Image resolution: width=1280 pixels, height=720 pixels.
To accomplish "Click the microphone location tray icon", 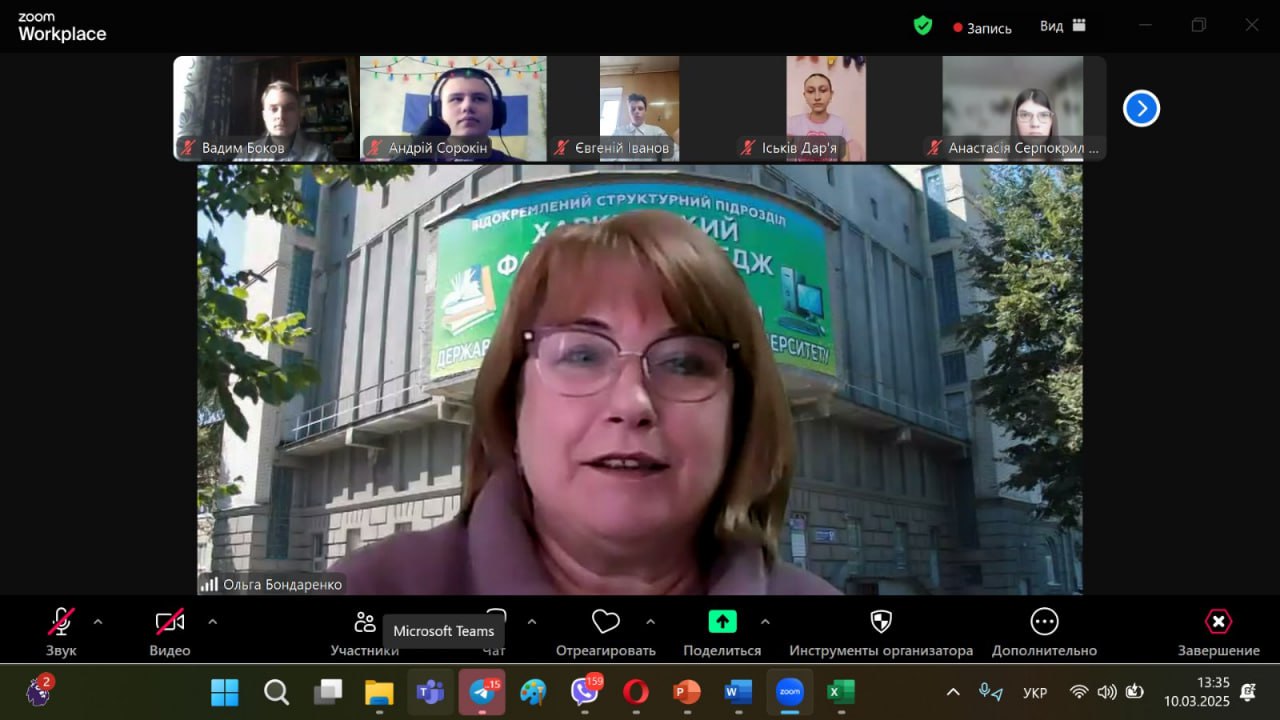I will tap(991, 692).
